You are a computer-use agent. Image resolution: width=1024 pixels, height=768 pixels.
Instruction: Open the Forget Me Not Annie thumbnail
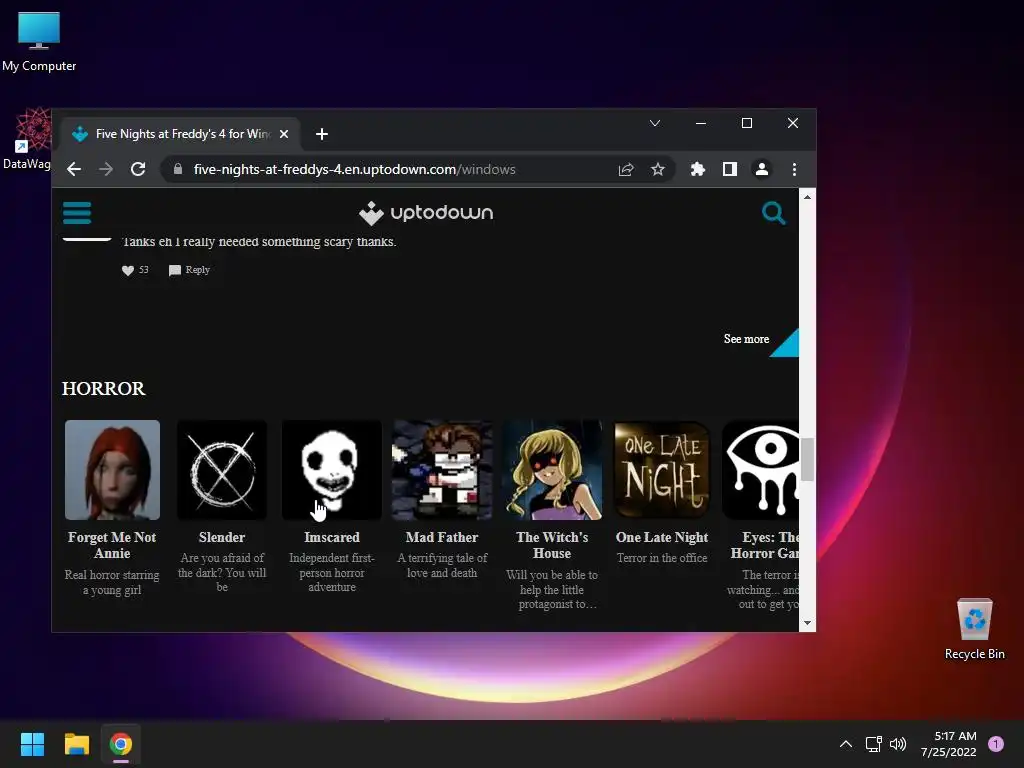[x=112, y=470]
